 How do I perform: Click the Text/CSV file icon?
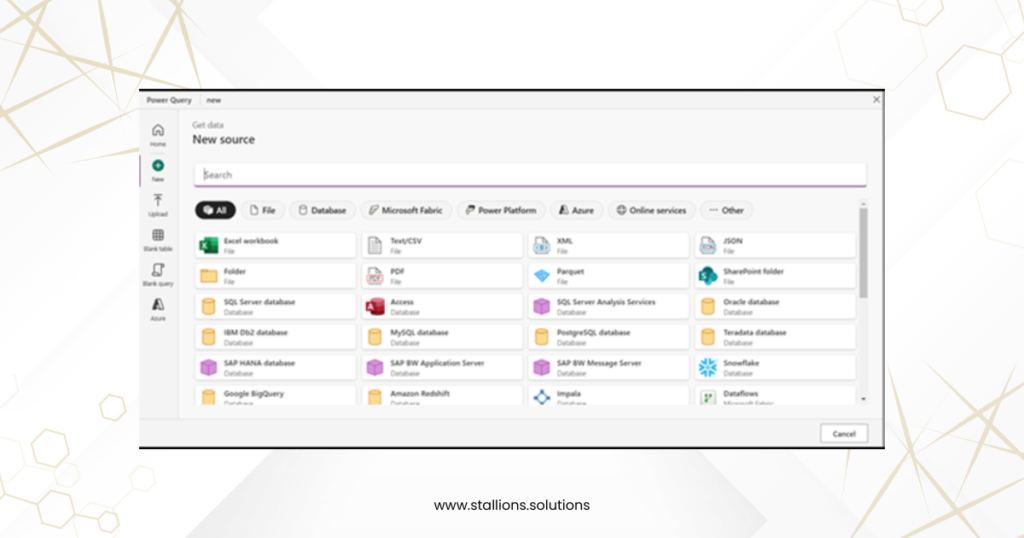[375, 245]
